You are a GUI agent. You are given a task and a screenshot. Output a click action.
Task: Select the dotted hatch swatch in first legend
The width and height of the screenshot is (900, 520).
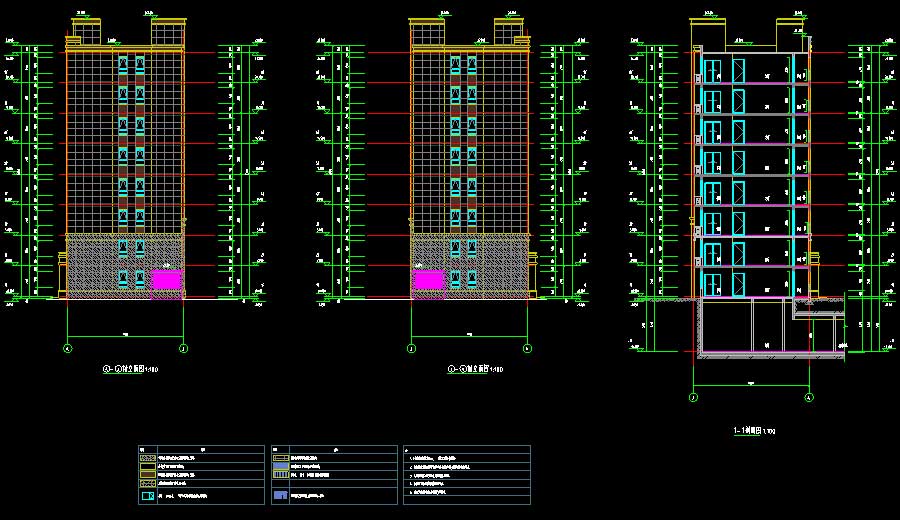(x=148, y=458)
